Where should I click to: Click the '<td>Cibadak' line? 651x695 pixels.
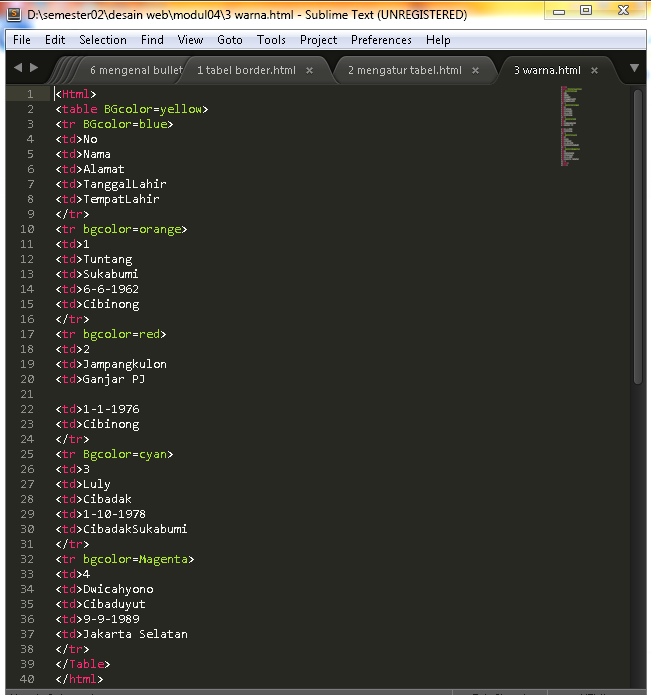coord(94,499)
